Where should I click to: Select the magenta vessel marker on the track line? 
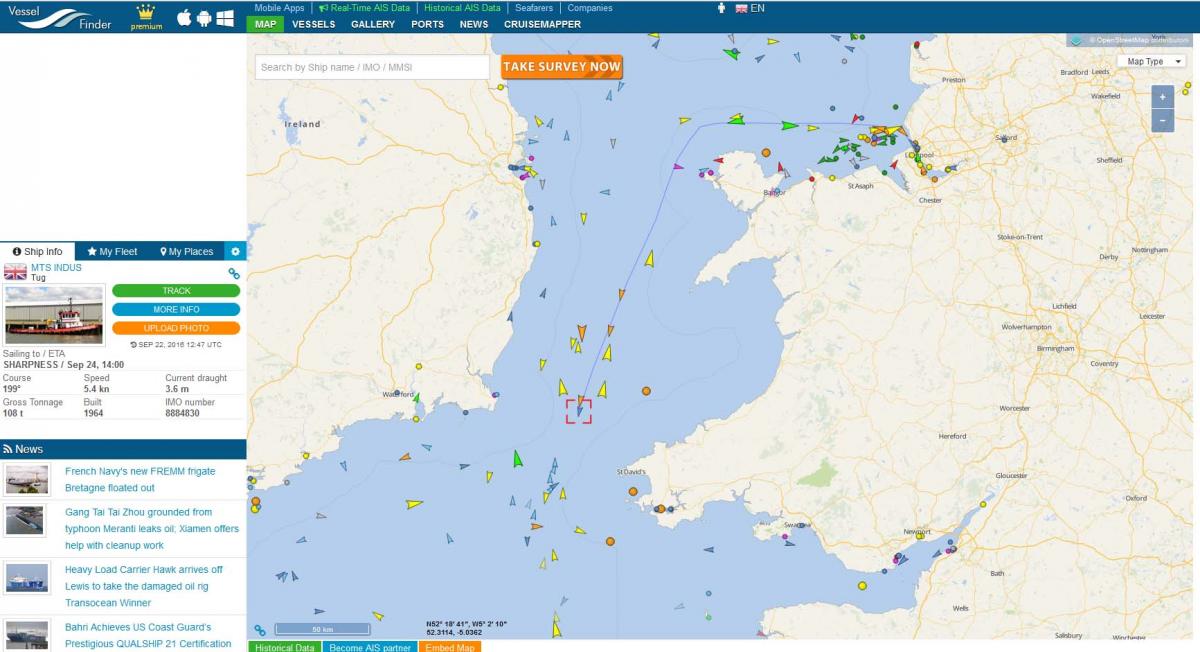point(678,167)
